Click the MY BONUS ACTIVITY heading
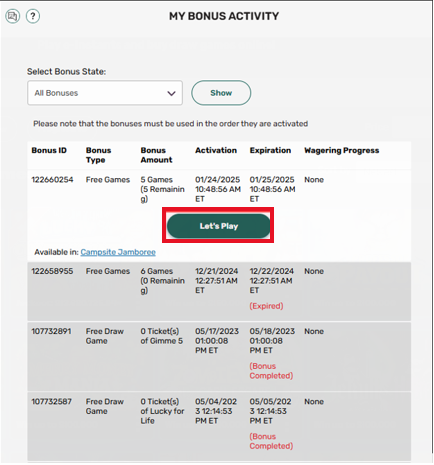 [x=224, y=16]
